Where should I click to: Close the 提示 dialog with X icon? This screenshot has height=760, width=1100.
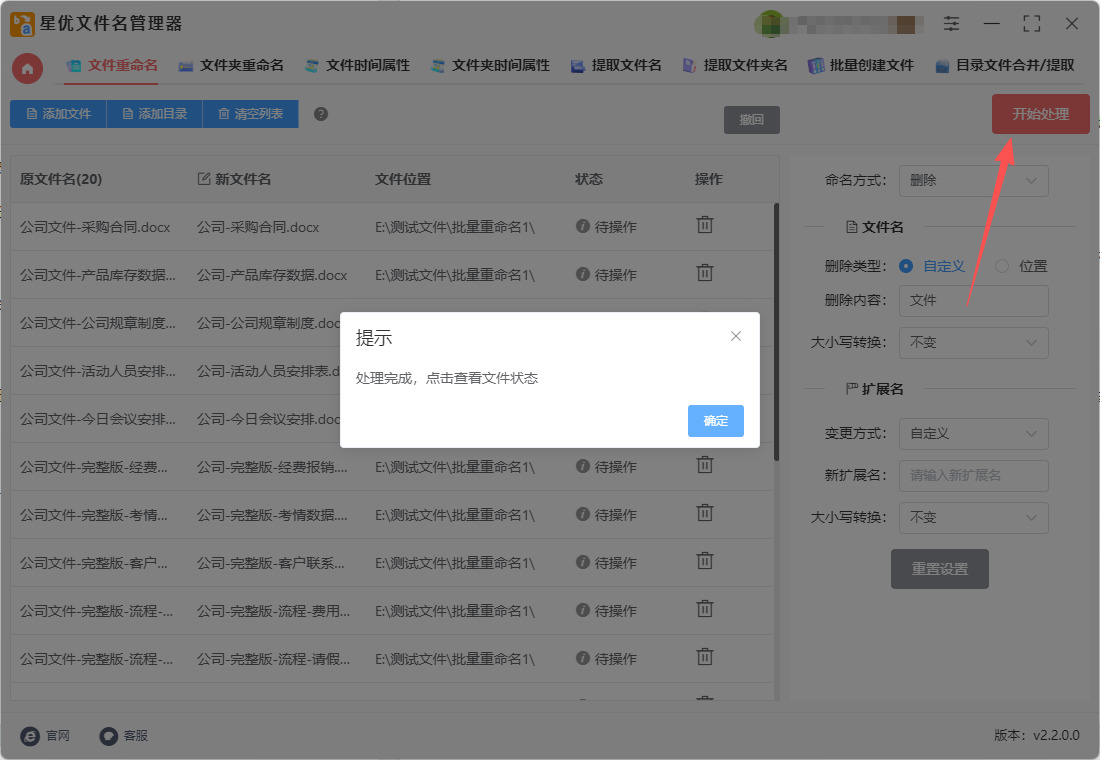click(736, 336)
